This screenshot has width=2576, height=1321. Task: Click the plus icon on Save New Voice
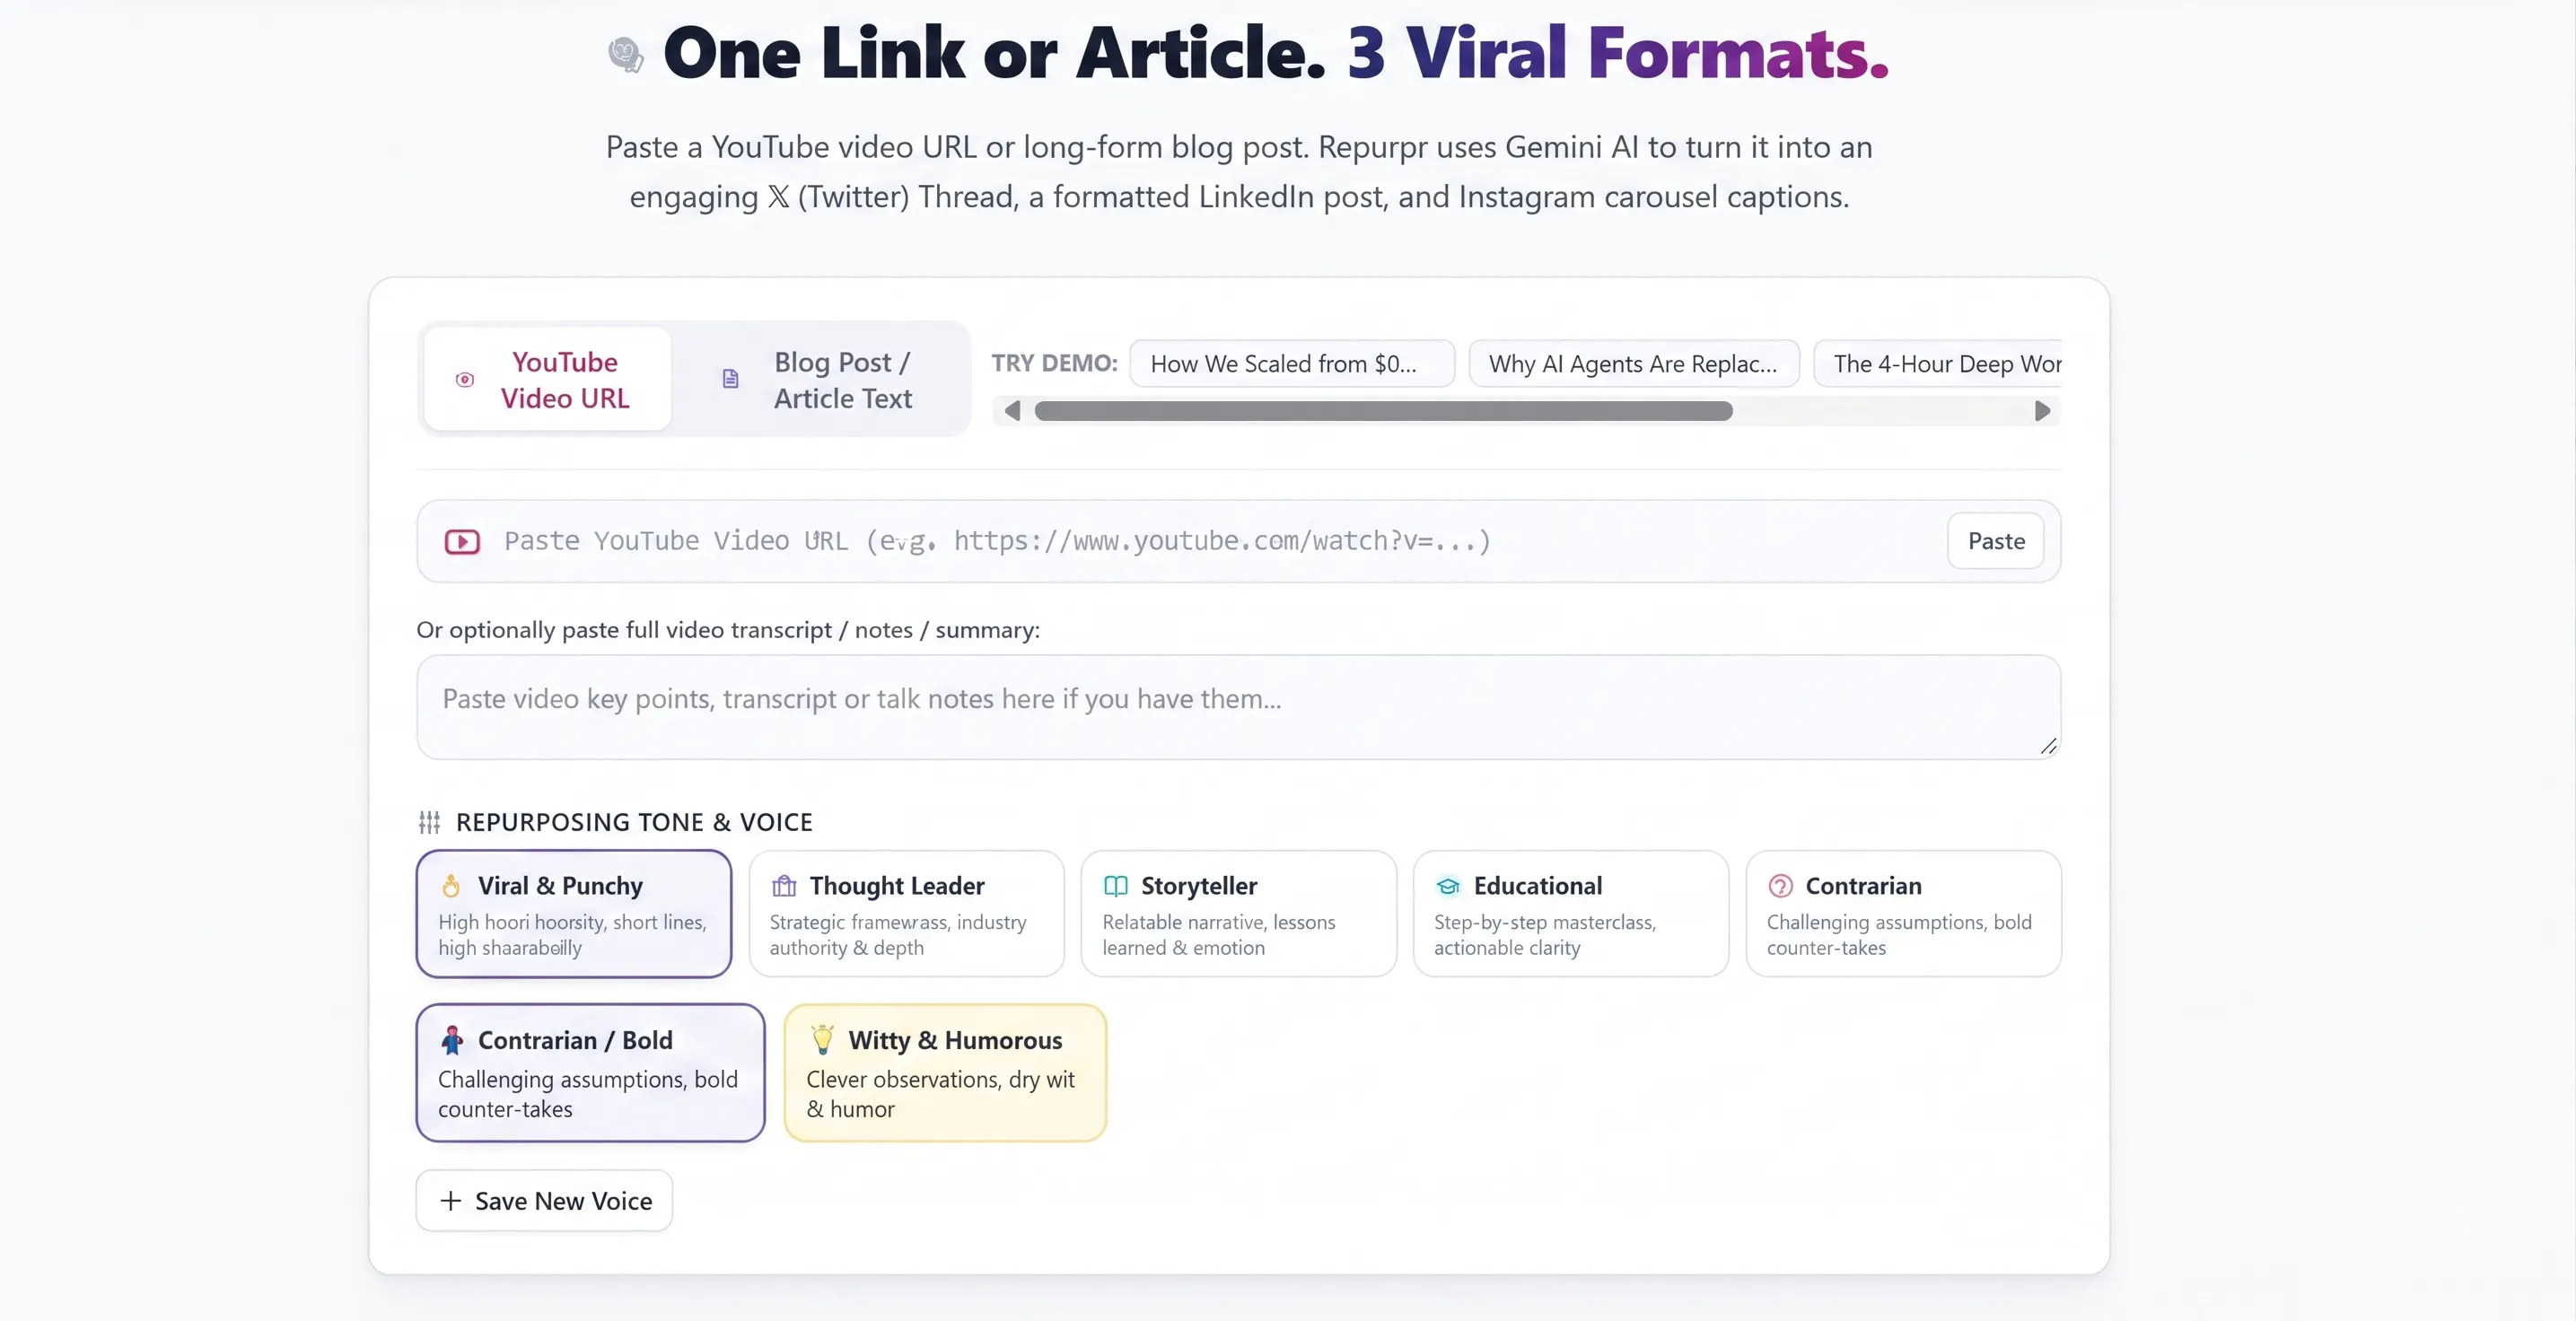[x=451, y=1200]
